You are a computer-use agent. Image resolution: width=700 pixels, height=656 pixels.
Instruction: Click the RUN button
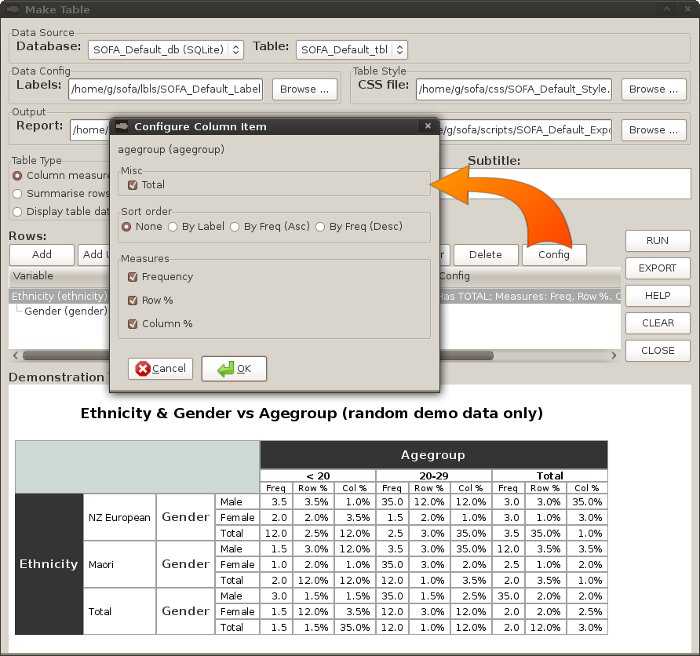click(x=658, y=241)
